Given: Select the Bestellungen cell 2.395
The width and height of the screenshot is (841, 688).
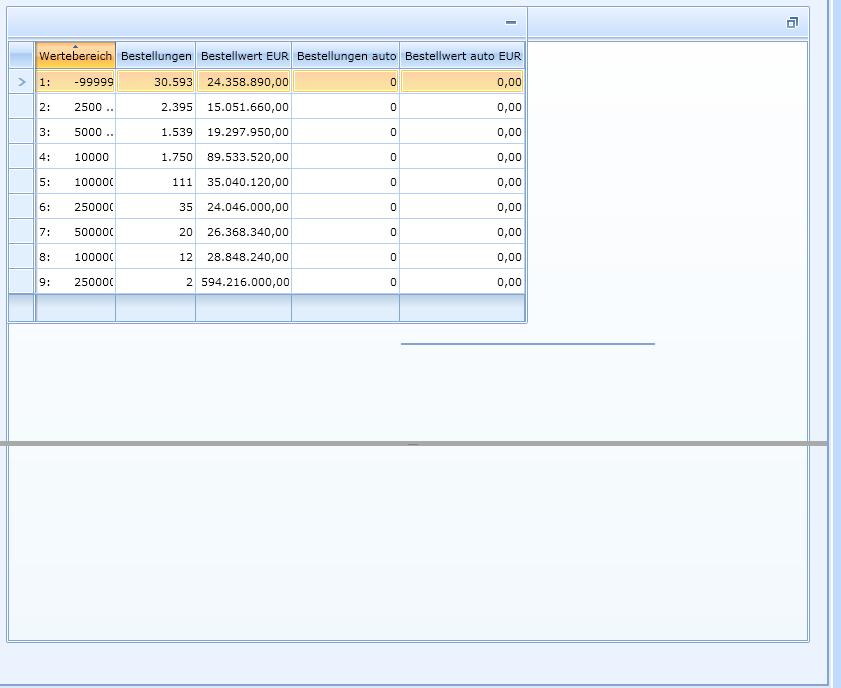Looking at the screenshot, I should [156, 107].
